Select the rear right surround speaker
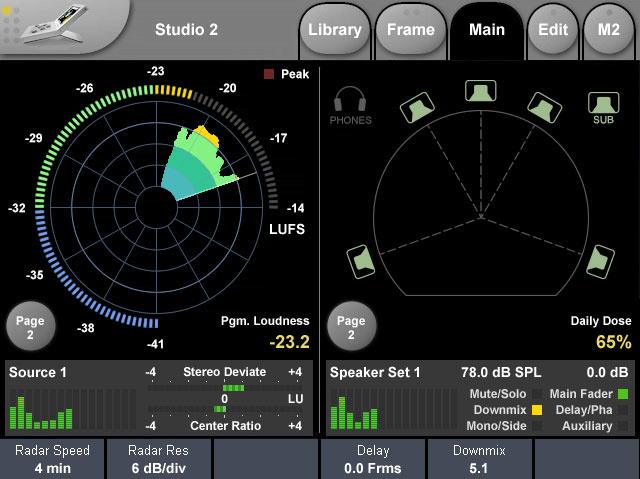Image resolution: width=640 pixels, height=479 pixels. point(600,261)
